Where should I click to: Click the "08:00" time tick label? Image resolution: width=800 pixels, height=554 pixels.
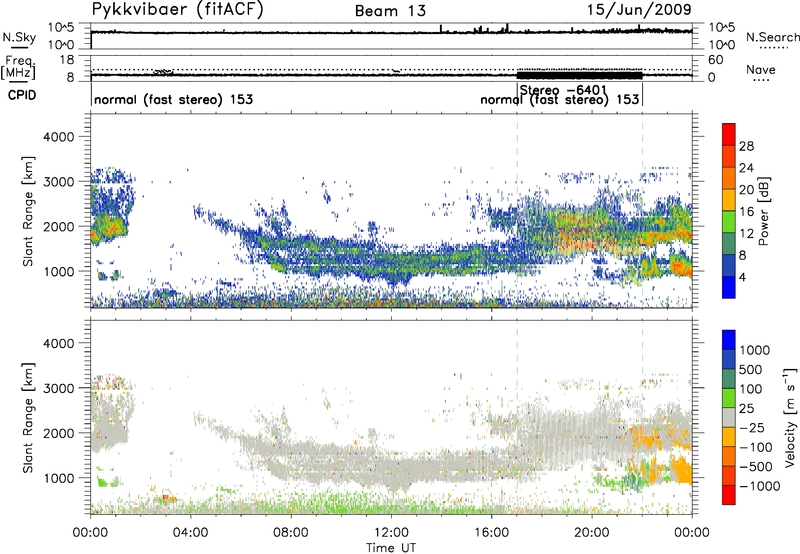point(291,533)
